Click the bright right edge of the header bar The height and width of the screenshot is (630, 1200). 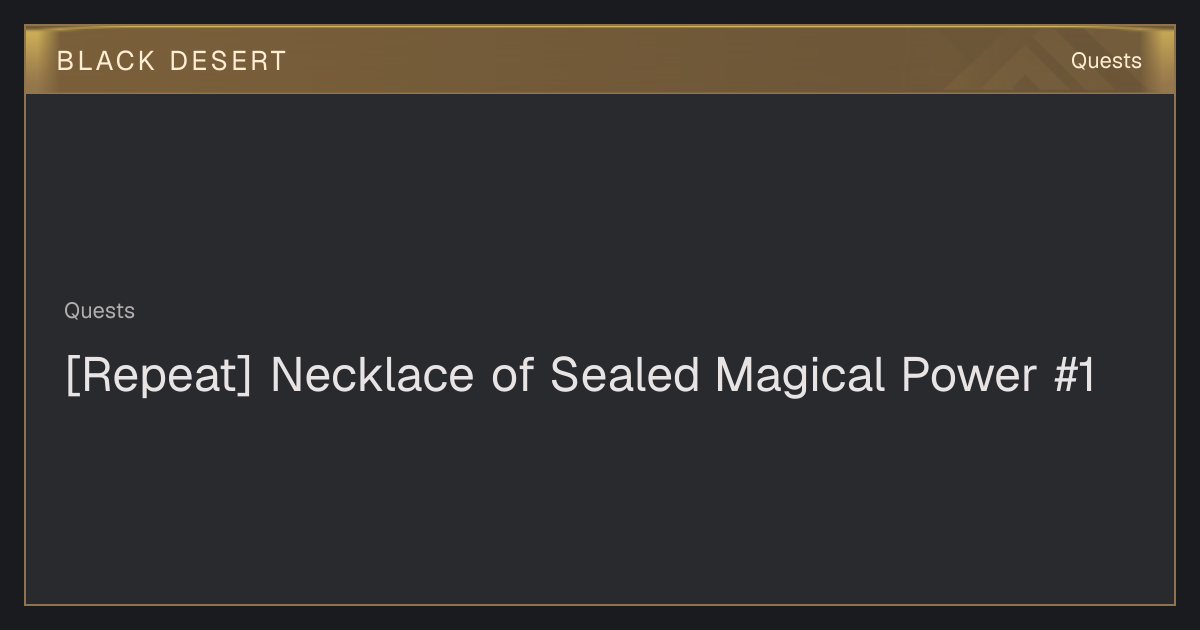1164,60
